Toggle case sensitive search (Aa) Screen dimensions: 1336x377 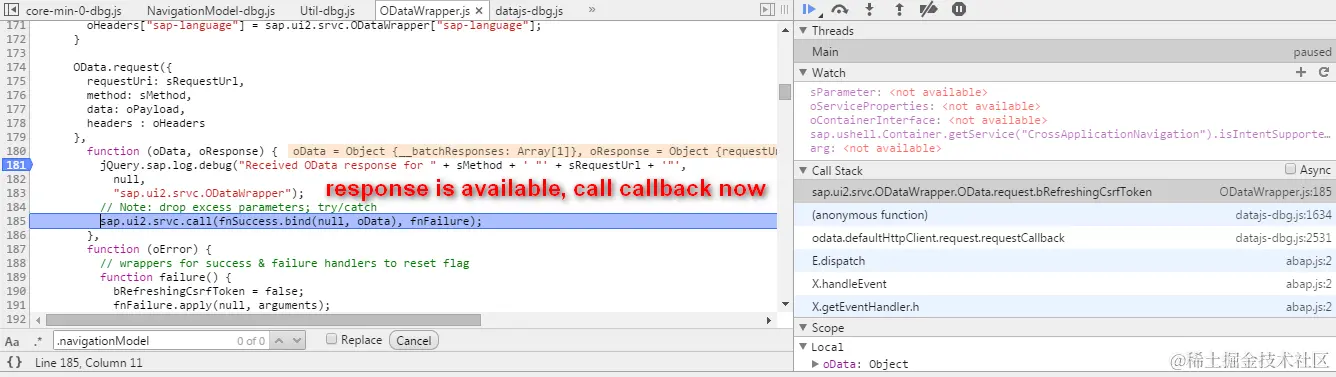click(x=12, y=341)
